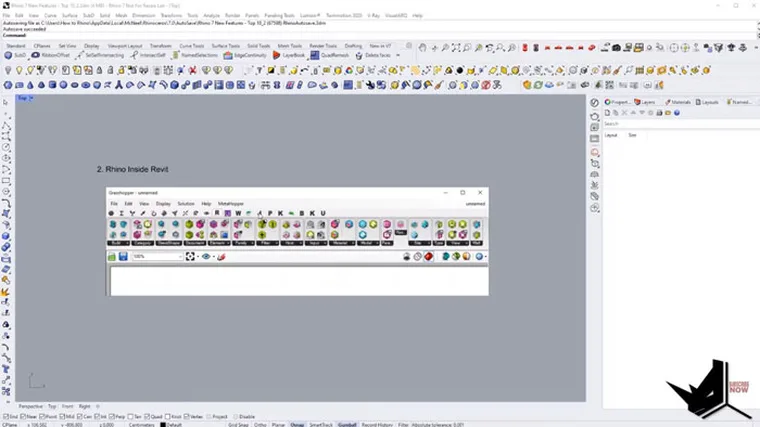The height and width of the screenshot is (427, 760).
Task: Click the zoom extents icon in Grasshopper
Action: click(190, 256)
